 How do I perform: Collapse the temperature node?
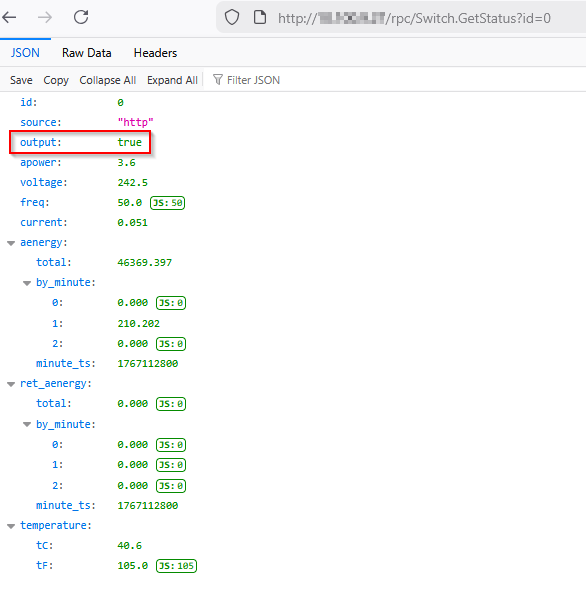(11, 526)
